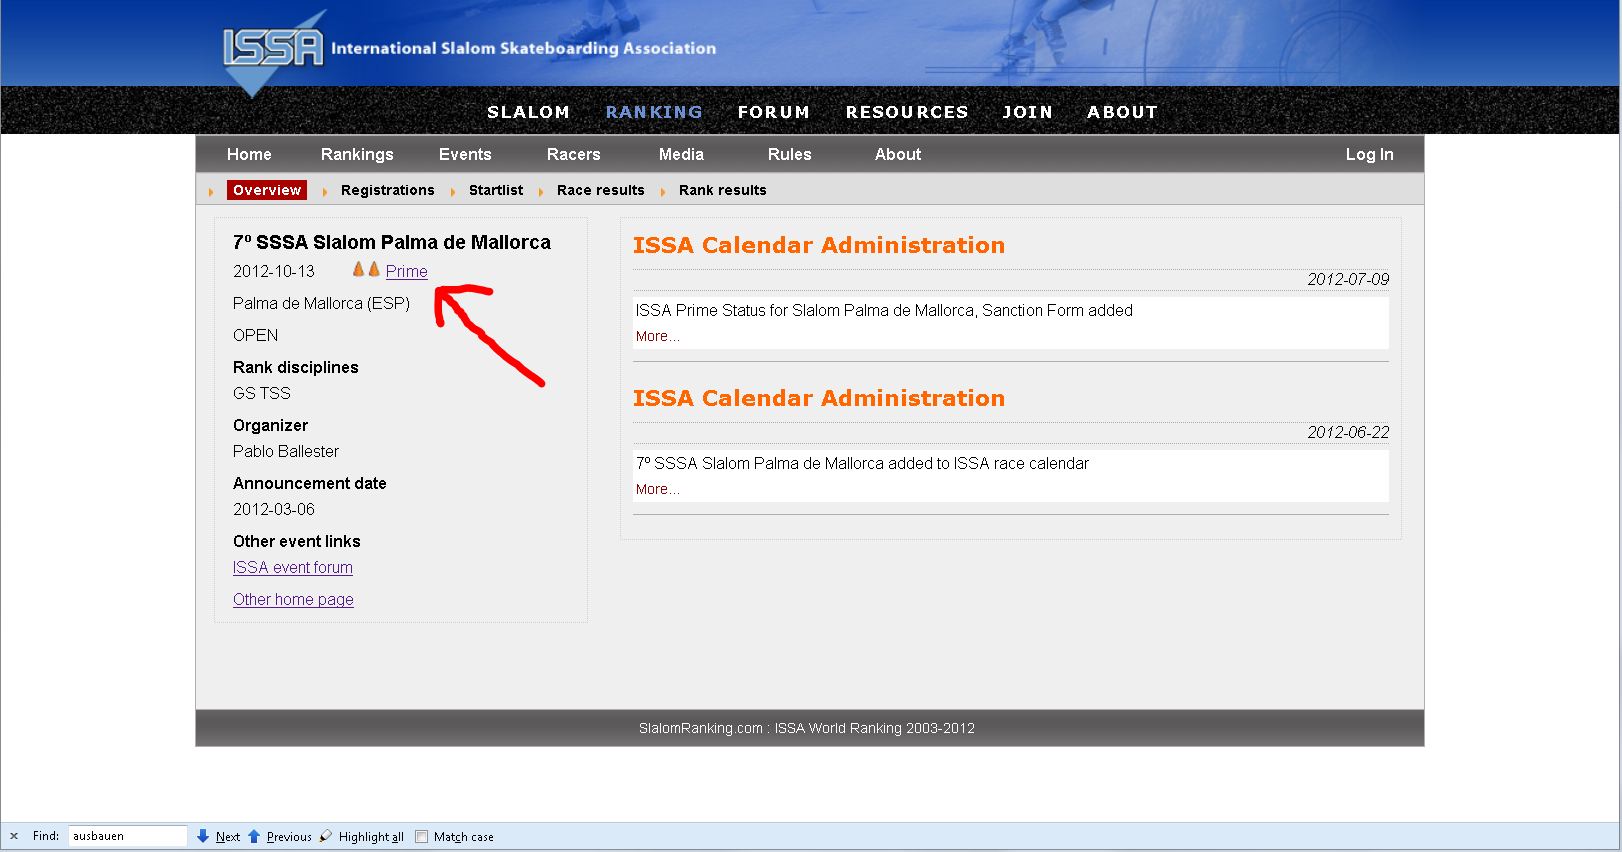The height and width of the screenshot is (852, 1622).
Task: Open the SLALOM top menu
Action: click(528, 112)
